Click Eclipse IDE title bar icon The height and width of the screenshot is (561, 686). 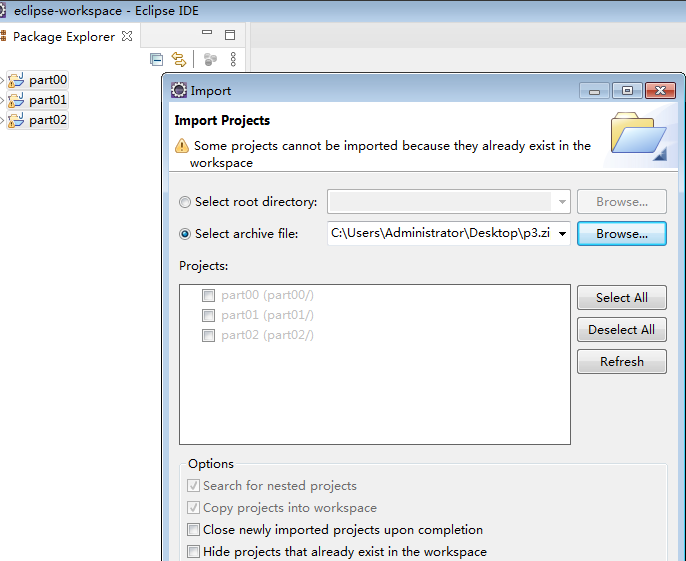[2, 10]
